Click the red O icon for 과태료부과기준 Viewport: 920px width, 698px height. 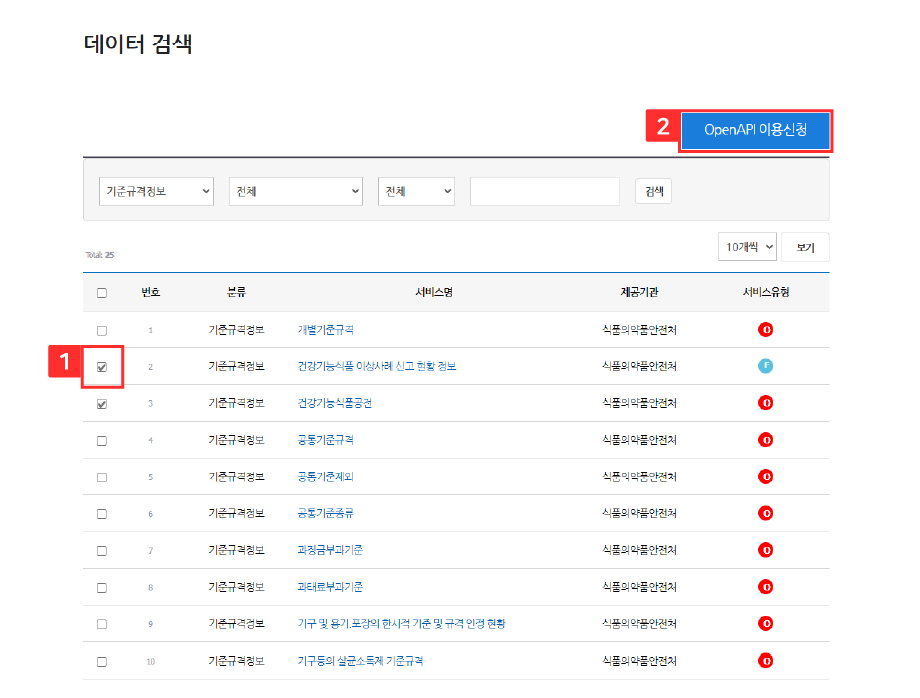pyautogui.click(x=765, y=587)
